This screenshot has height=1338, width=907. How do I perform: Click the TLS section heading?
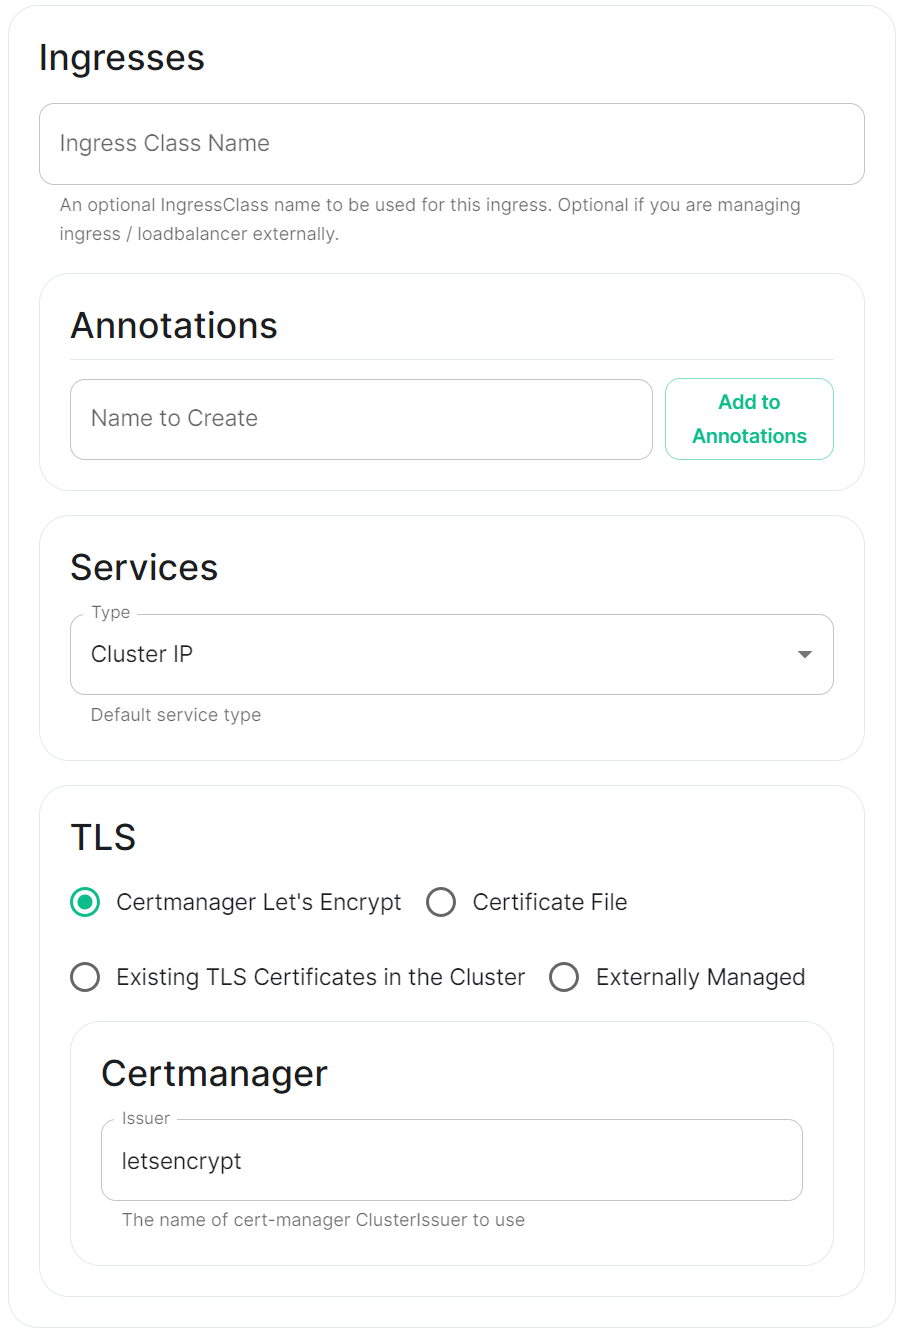103,838
